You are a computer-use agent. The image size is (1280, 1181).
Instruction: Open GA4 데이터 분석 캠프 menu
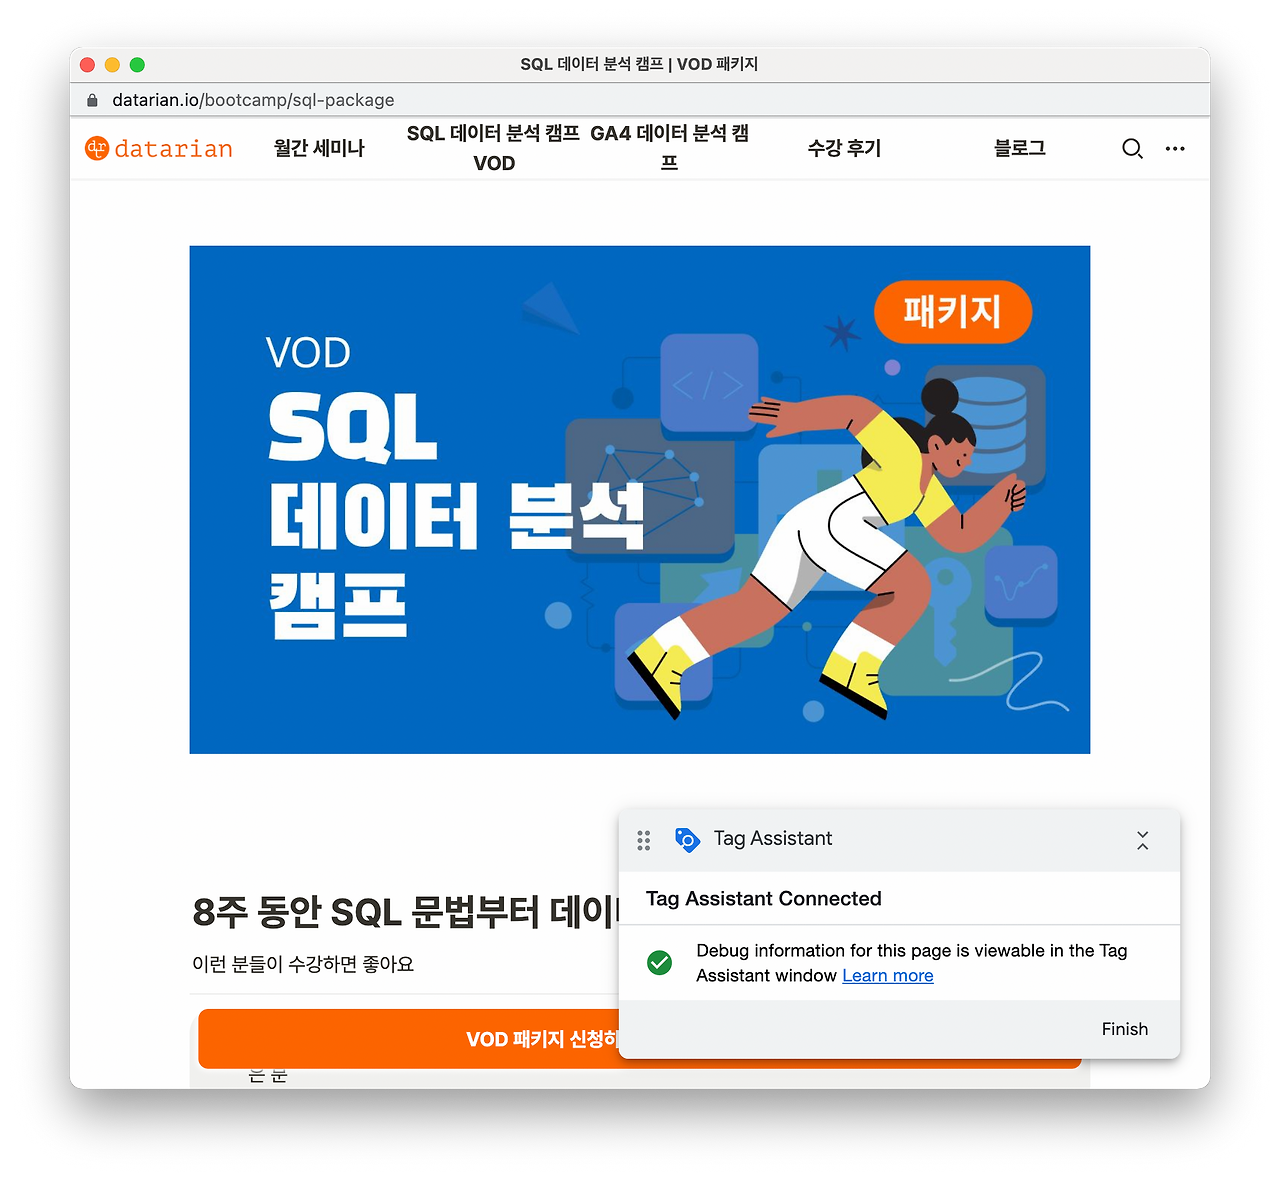pyautogui.click(x=669, y=148)
